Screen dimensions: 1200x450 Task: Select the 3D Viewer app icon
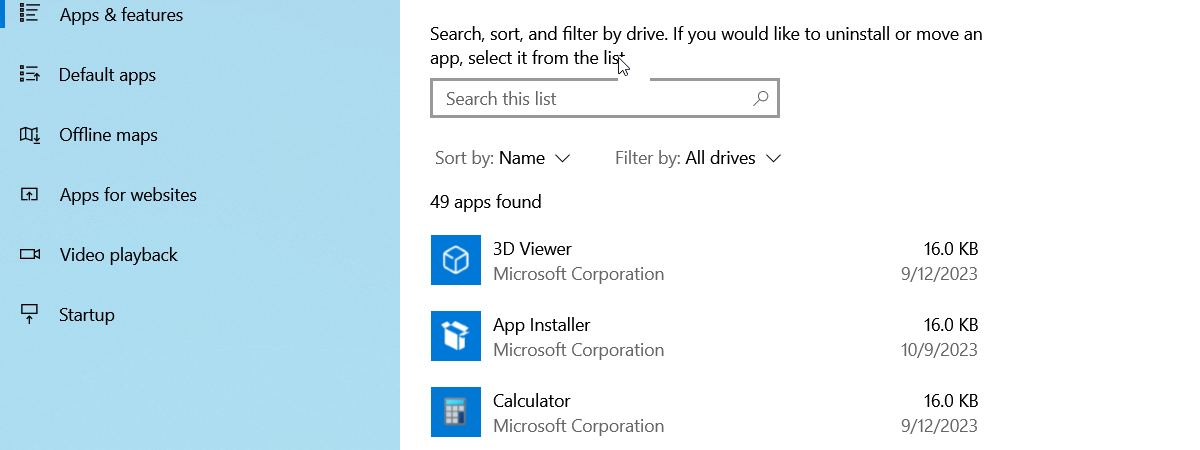(456, 260)
